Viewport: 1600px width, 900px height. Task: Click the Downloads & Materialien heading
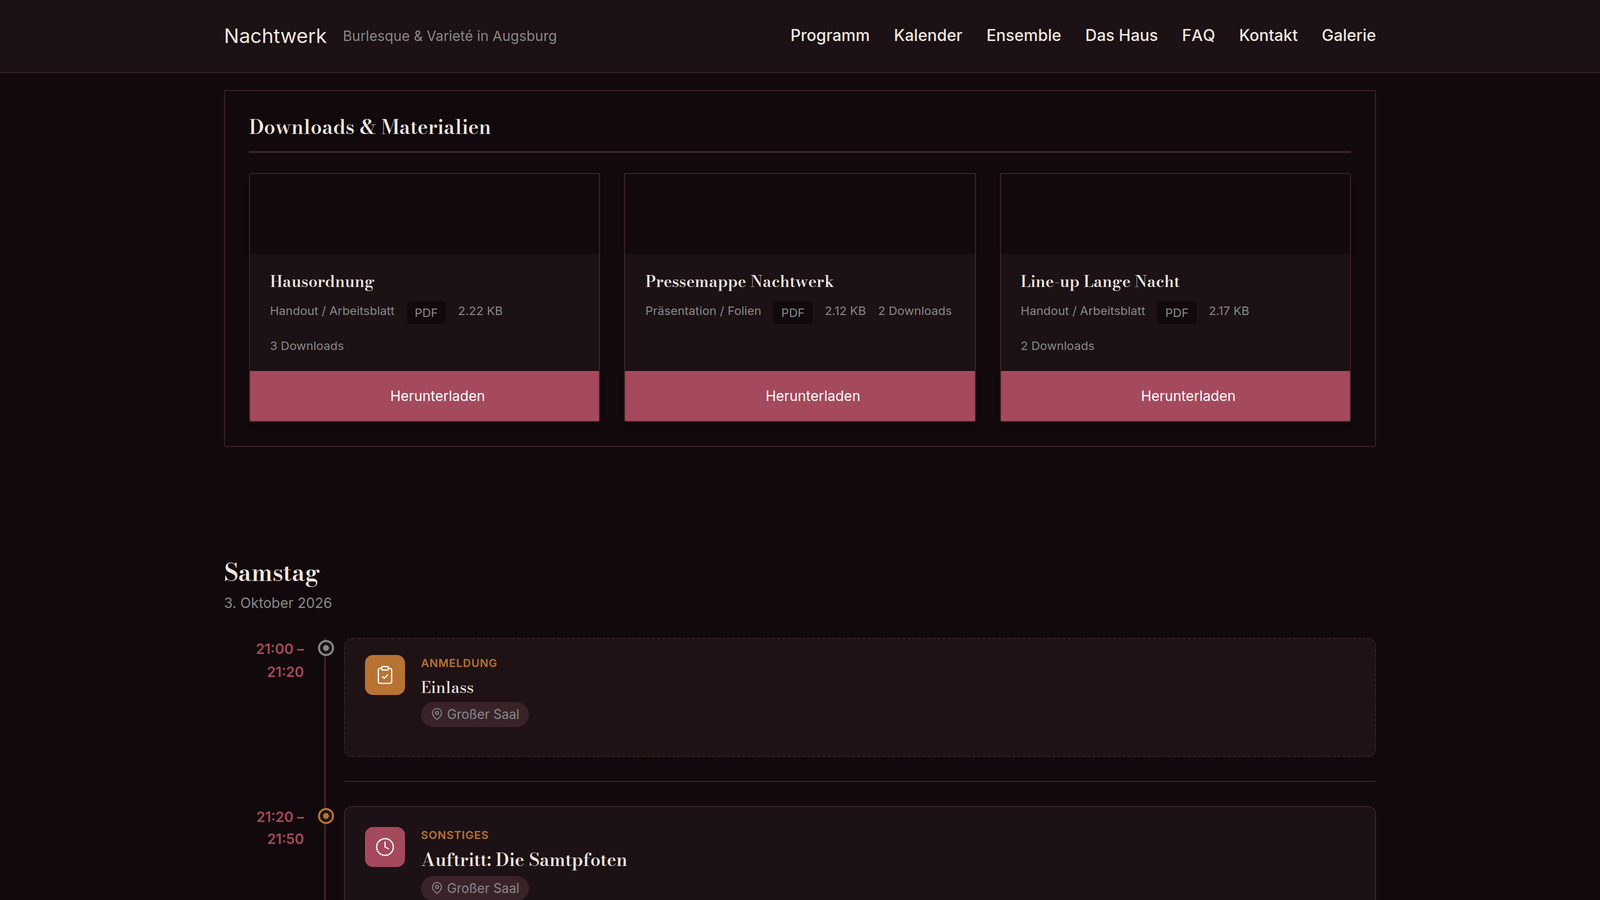coord(370,127)
